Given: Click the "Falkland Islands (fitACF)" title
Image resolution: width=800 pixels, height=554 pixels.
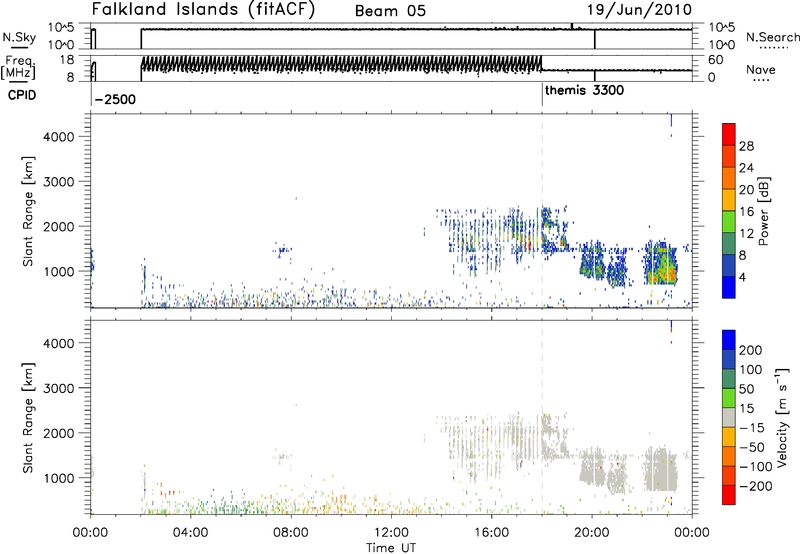Looking at the screenshot, I should (x=203, y=10).
